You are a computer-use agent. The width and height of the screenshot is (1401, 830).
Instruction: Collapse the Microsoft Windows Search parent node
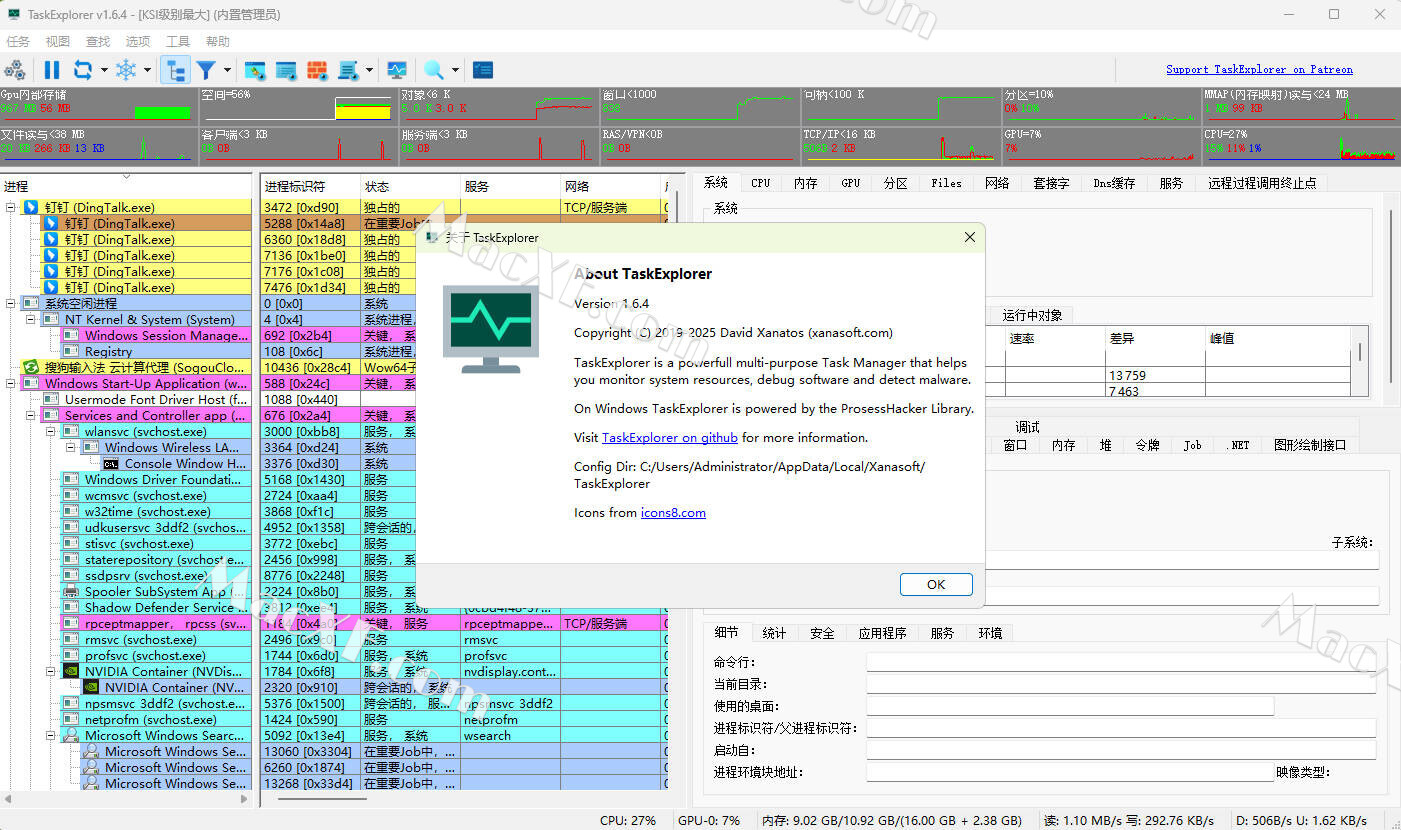coord(51,736)
